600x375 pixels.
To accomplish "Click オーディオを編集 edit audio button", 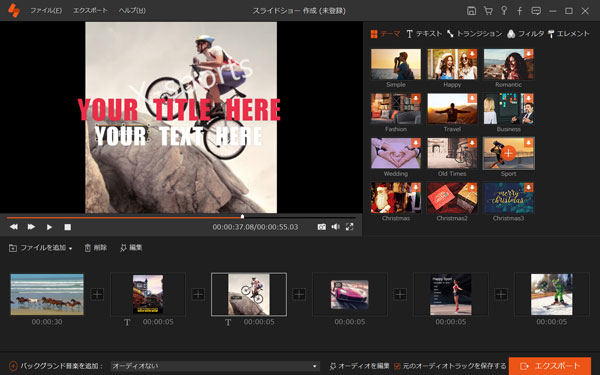I will tap(360, 366).
